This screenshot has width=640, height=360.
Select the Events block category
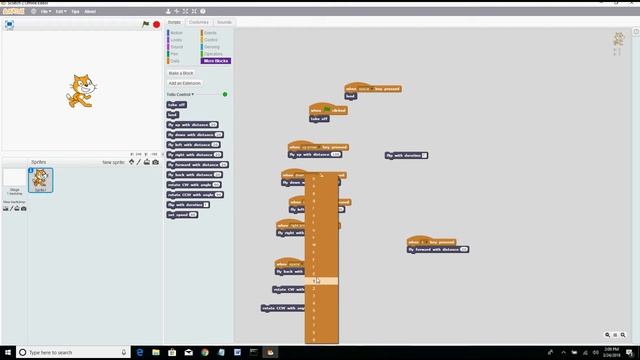point(210,33)
